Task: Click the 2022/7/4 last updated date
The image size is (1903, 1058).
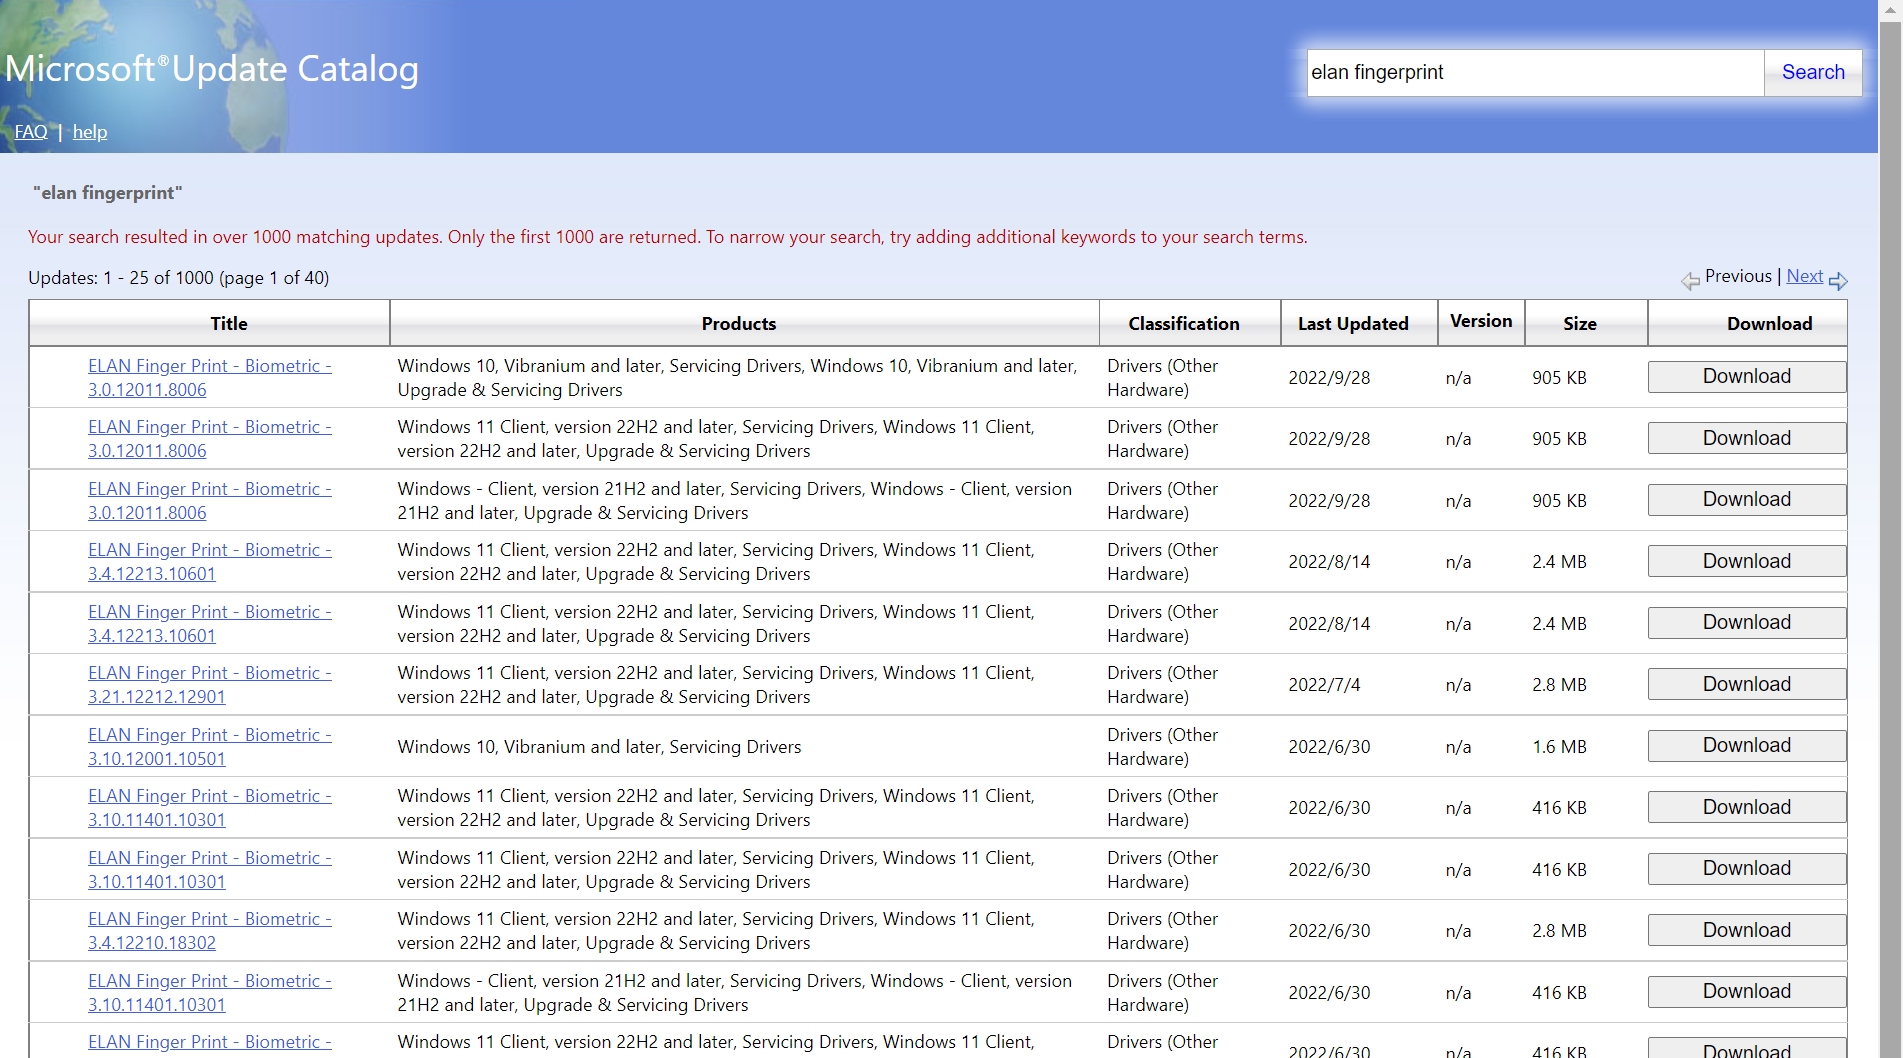Action: click(1324, 685)
